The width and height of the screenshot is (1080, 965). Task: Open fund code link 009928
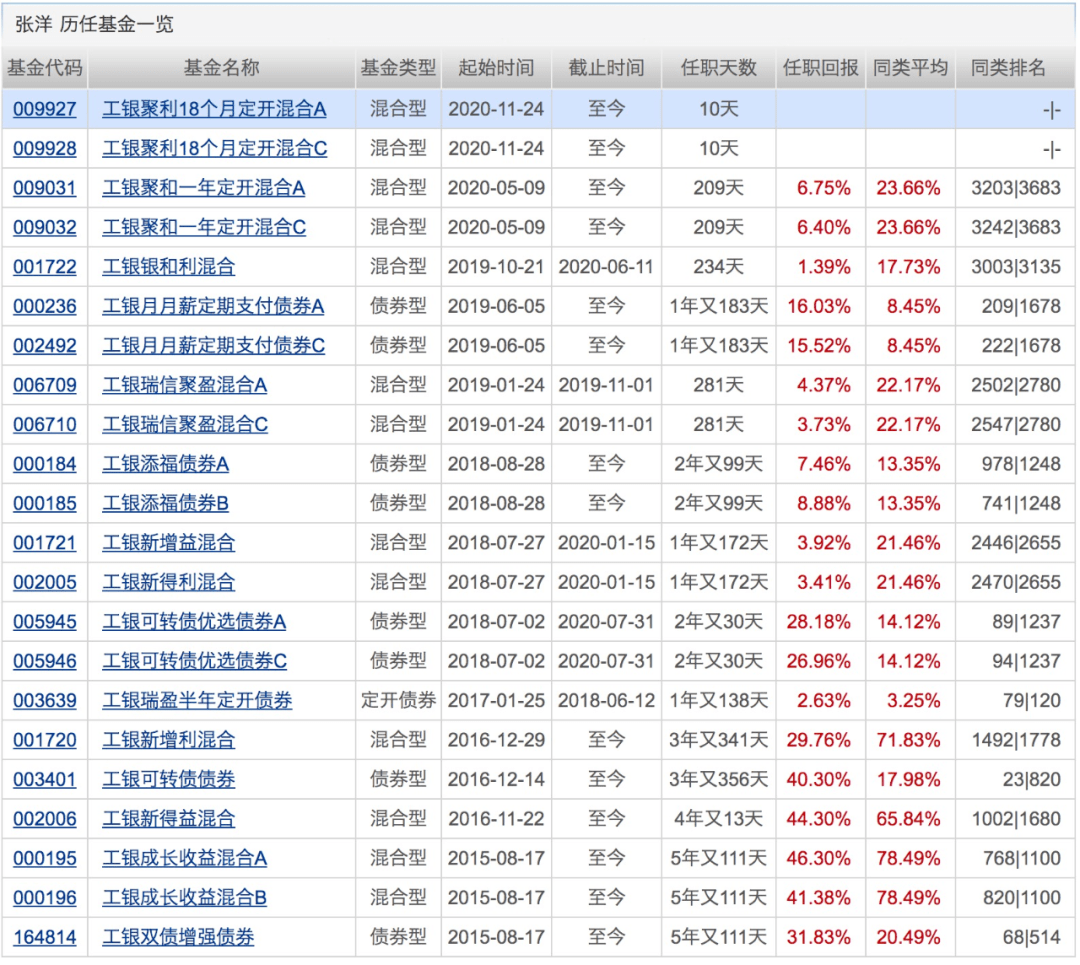(x=45, y=148)
